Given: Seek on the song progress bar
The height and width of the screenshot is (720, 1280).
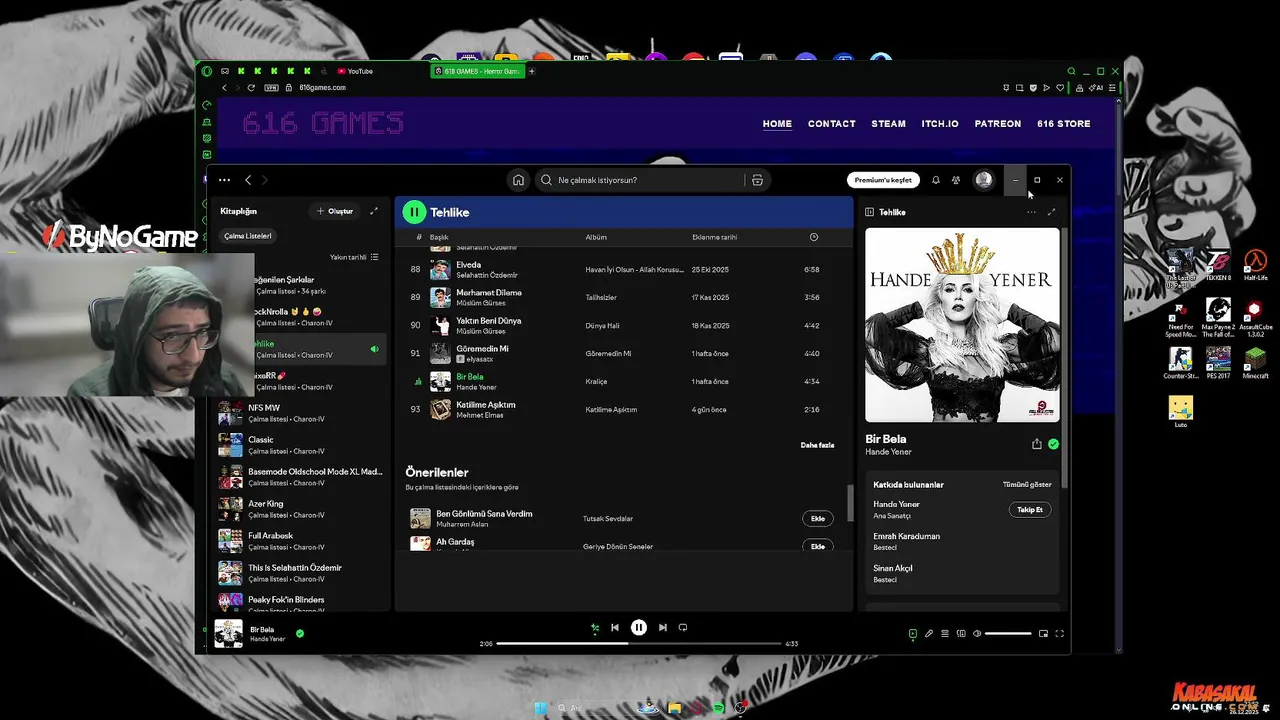Looking at the screenshot, I should coord(639,643).
